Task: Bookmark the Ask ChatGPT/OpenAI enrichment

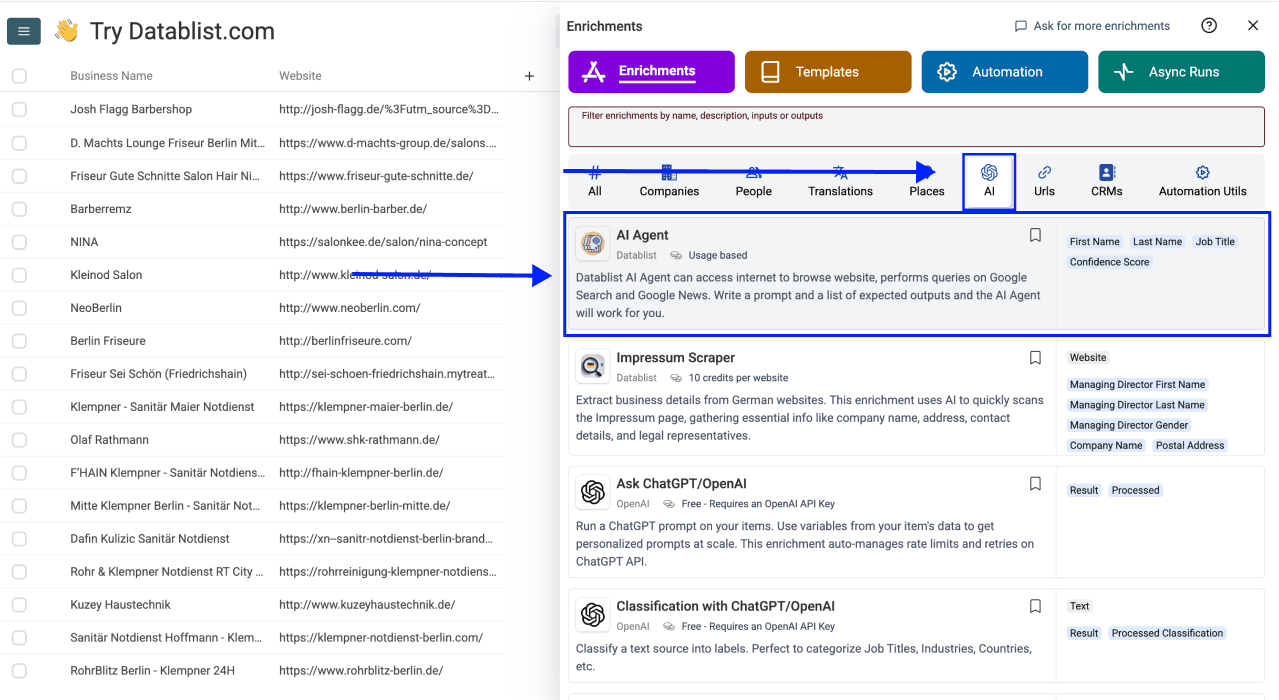Action: pyautogui.click(x=1035, y=483)
